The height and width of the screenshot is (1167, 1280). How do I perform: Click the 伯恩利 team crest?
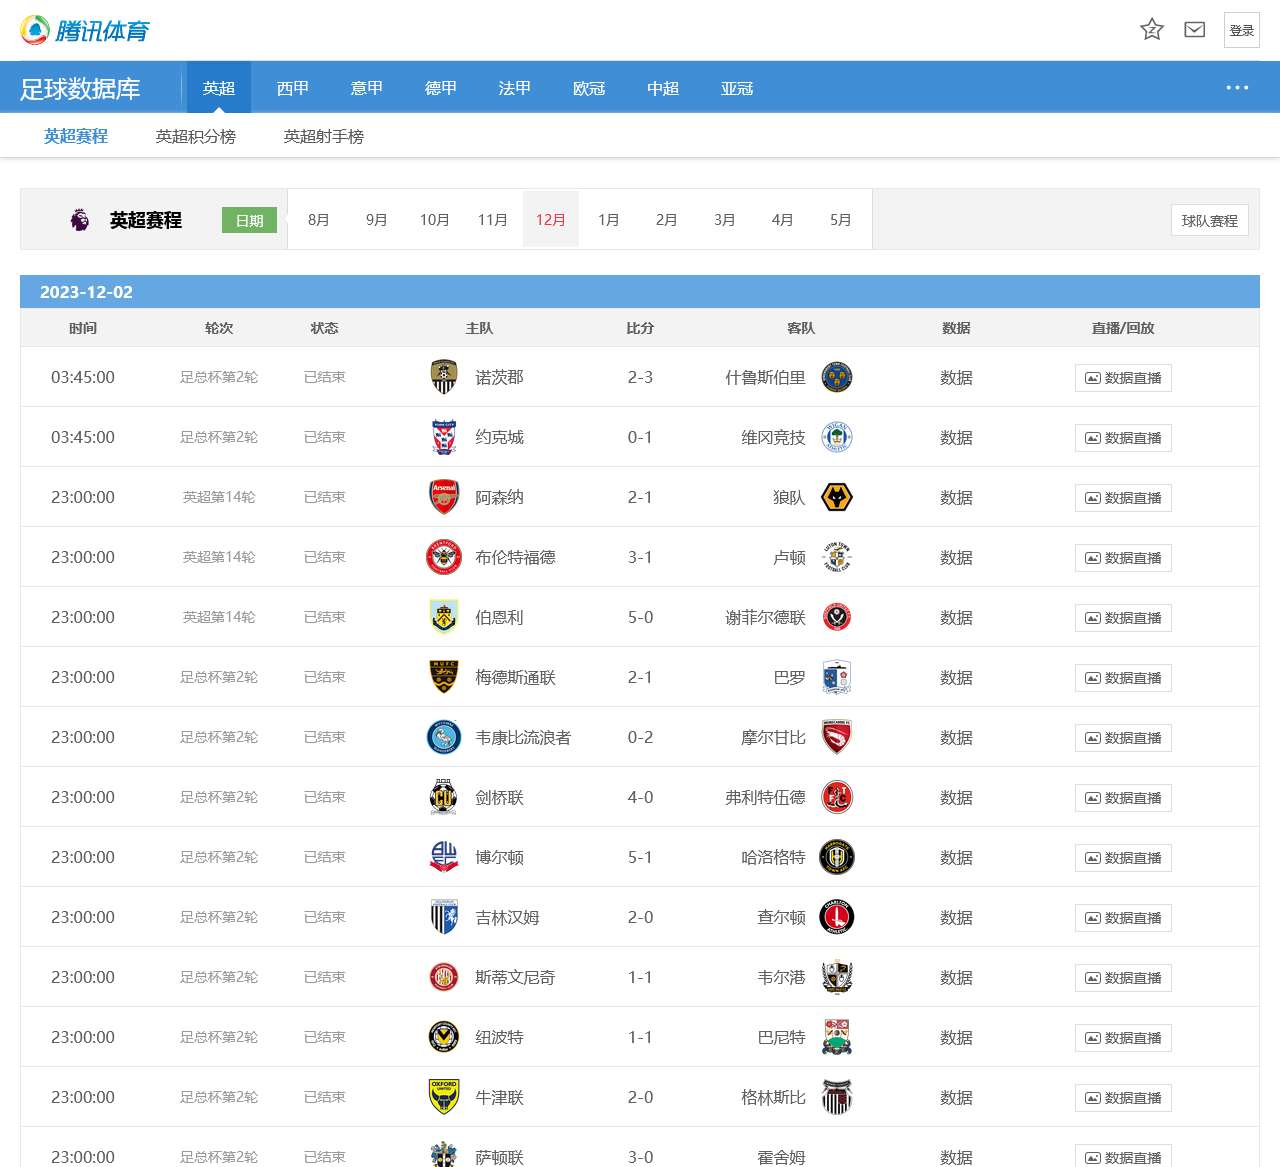pos(444,617)
